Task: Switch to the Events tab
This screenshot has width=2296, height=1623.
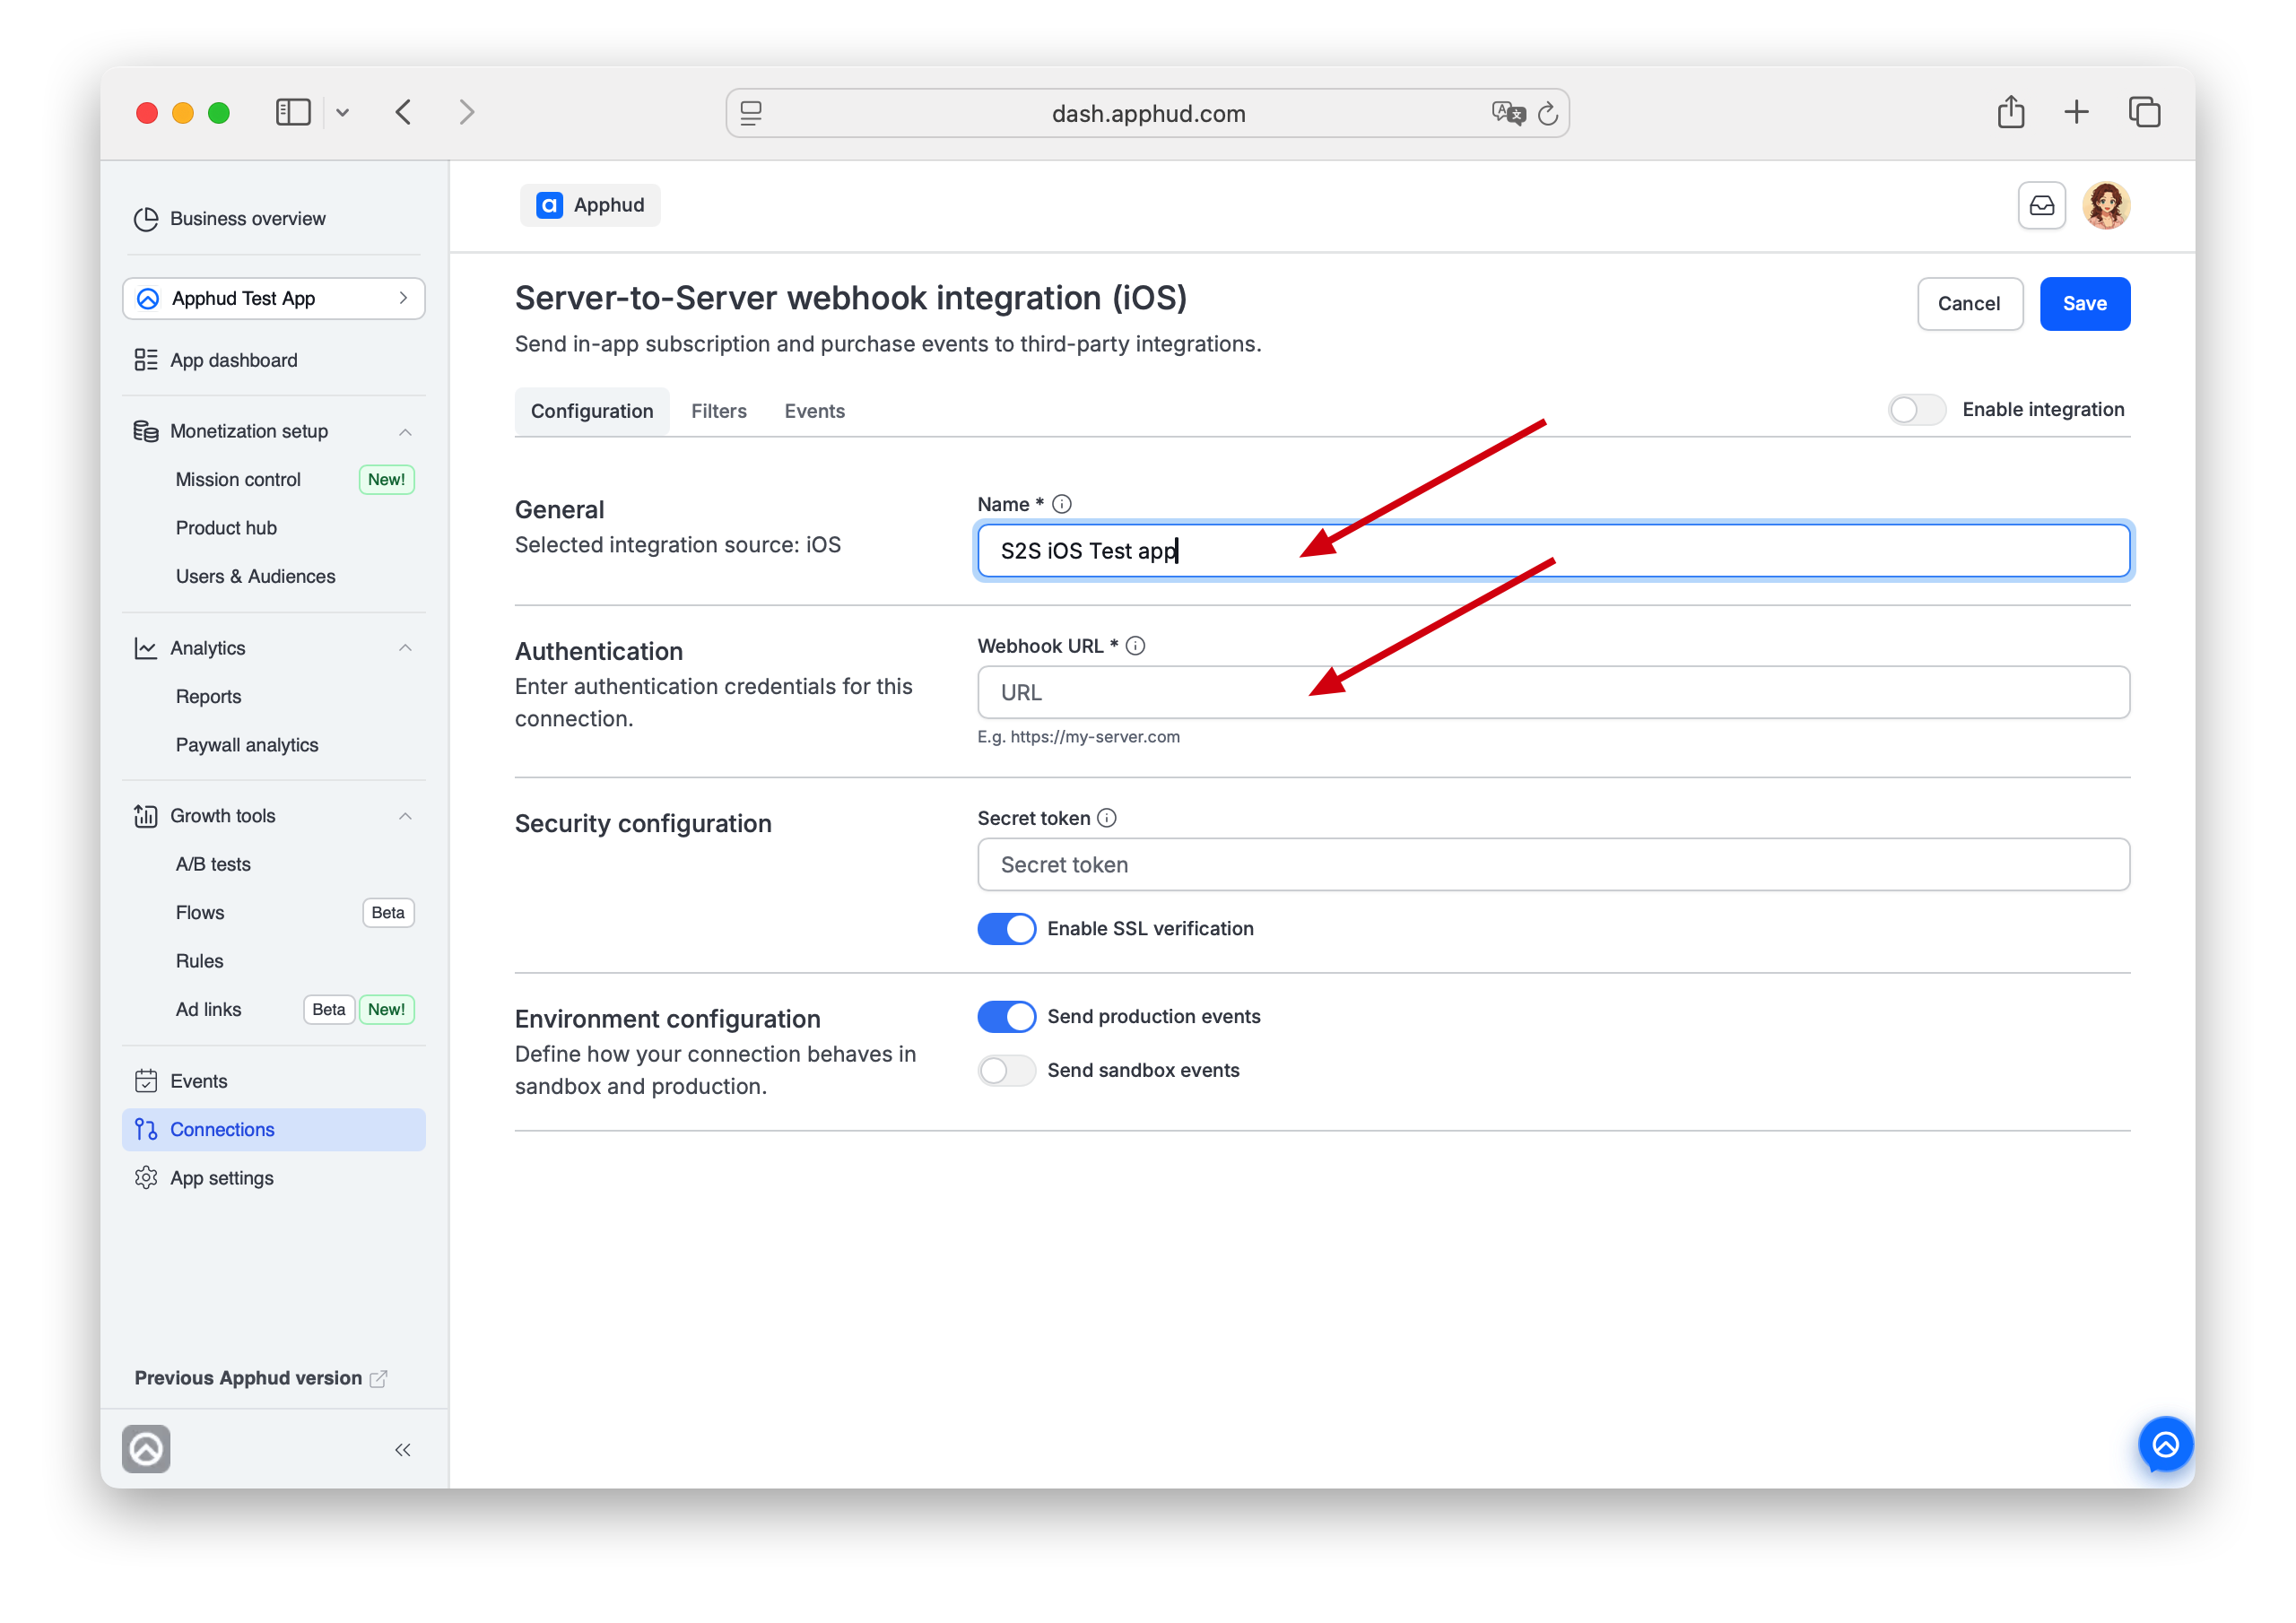Action: coord(814,411)
